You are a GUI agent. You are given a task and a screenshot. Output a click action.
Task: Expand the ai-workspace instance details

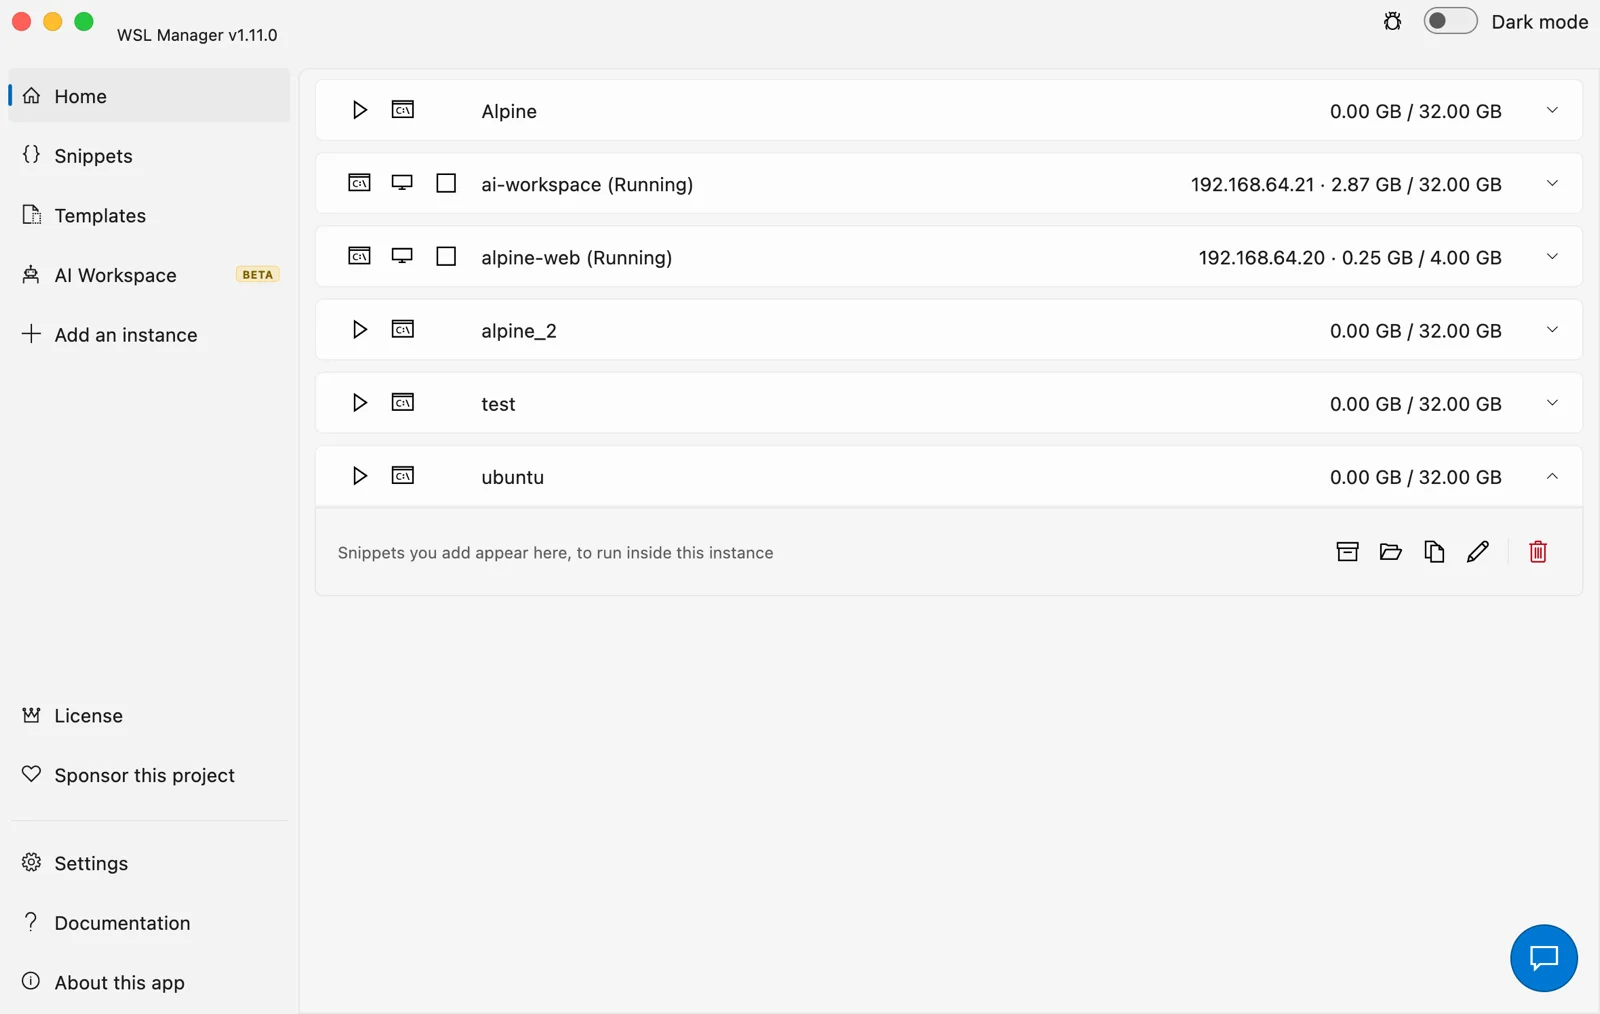pos(1552,183)
